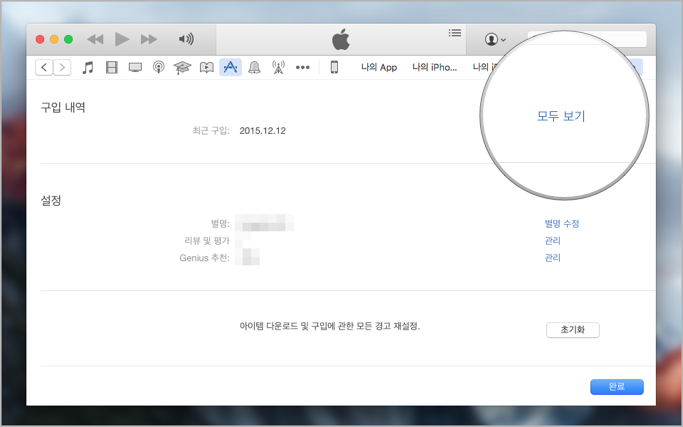Click the 아이템 다운로드 warning reset text

pyautogui.click(x=330, y=326)
